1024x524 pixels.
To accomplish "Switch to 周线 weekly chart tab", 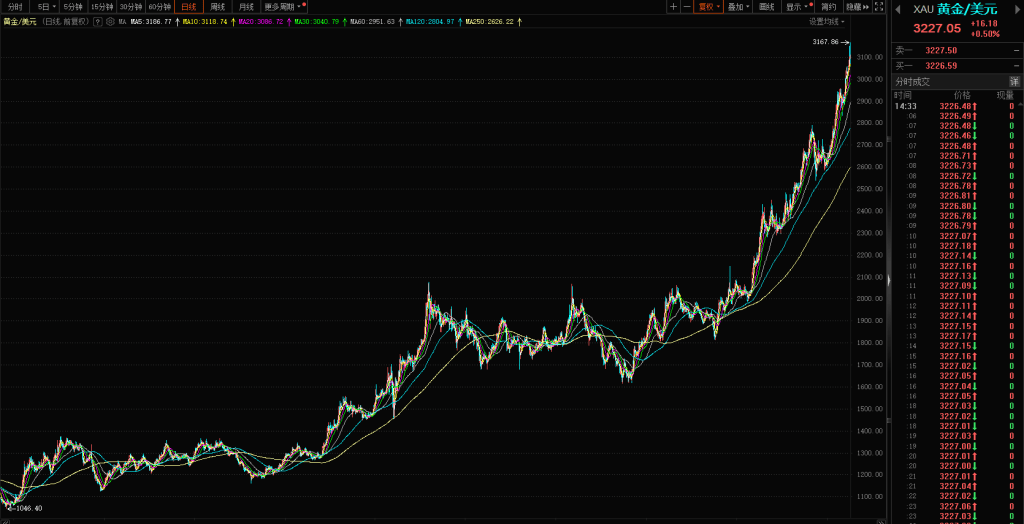I will click(x=217, y=7).
